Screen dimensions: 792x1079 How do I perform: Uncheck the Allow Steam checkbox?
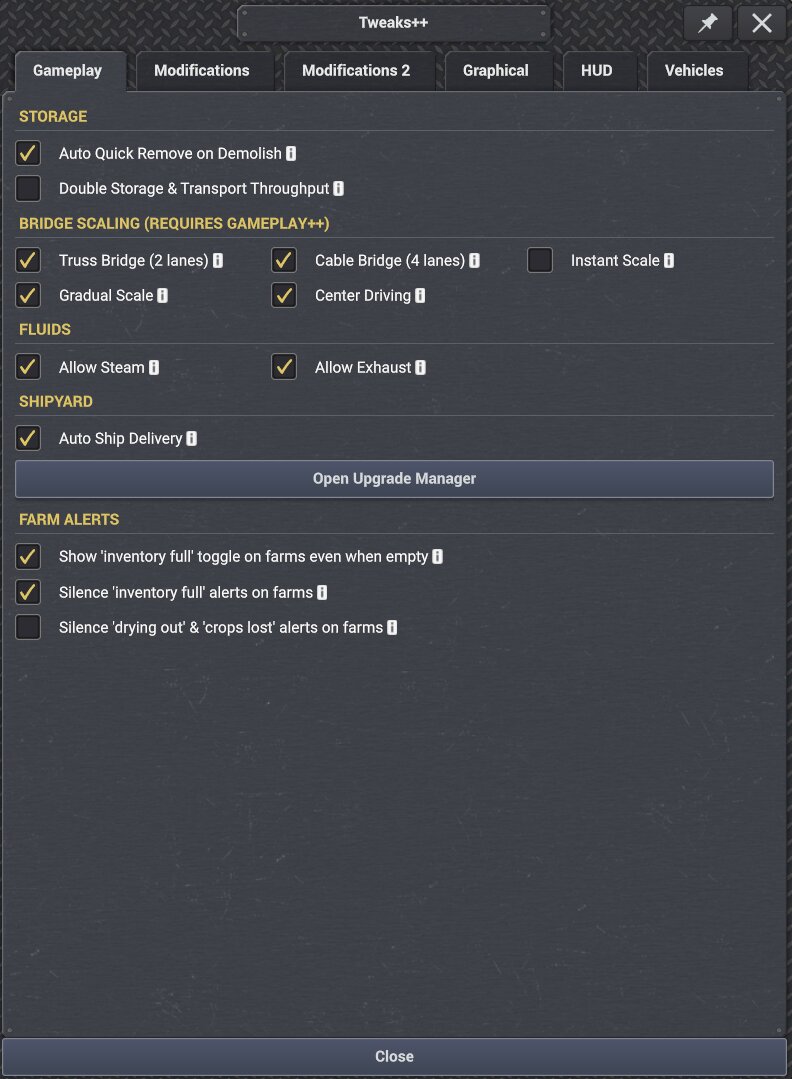28,367
